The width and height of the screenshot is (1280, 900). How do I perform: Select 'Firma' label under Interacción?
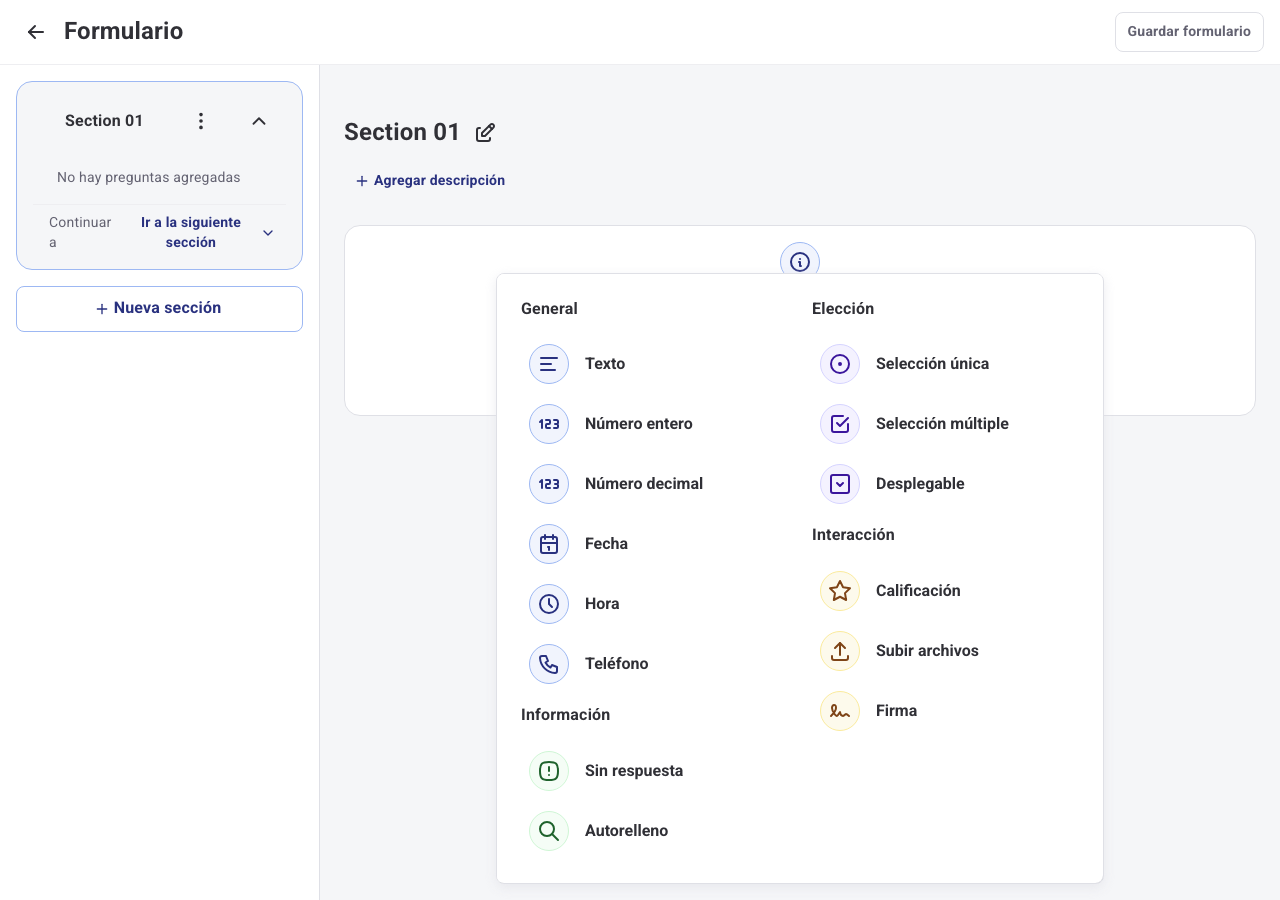[896, 711]
